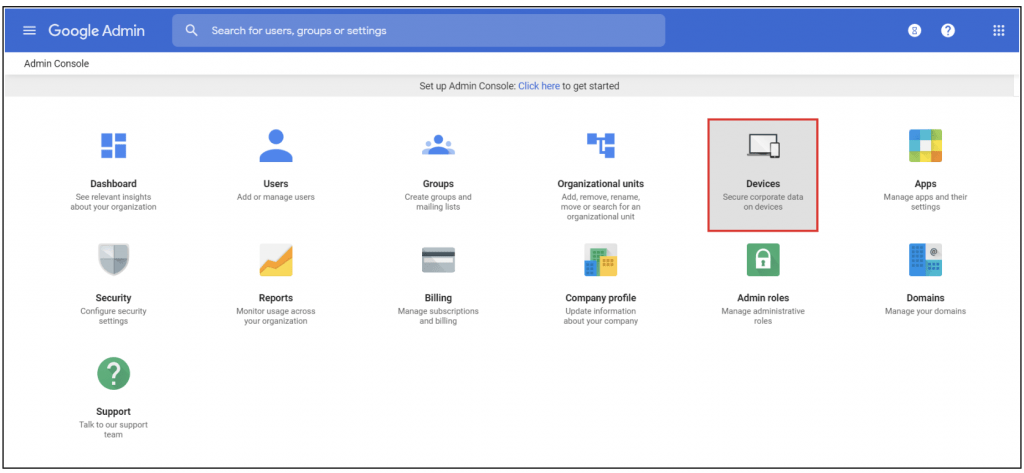Viewport: 1024px width, 473px height.
Task: Open the Company profile label
Action: point(601,298)
